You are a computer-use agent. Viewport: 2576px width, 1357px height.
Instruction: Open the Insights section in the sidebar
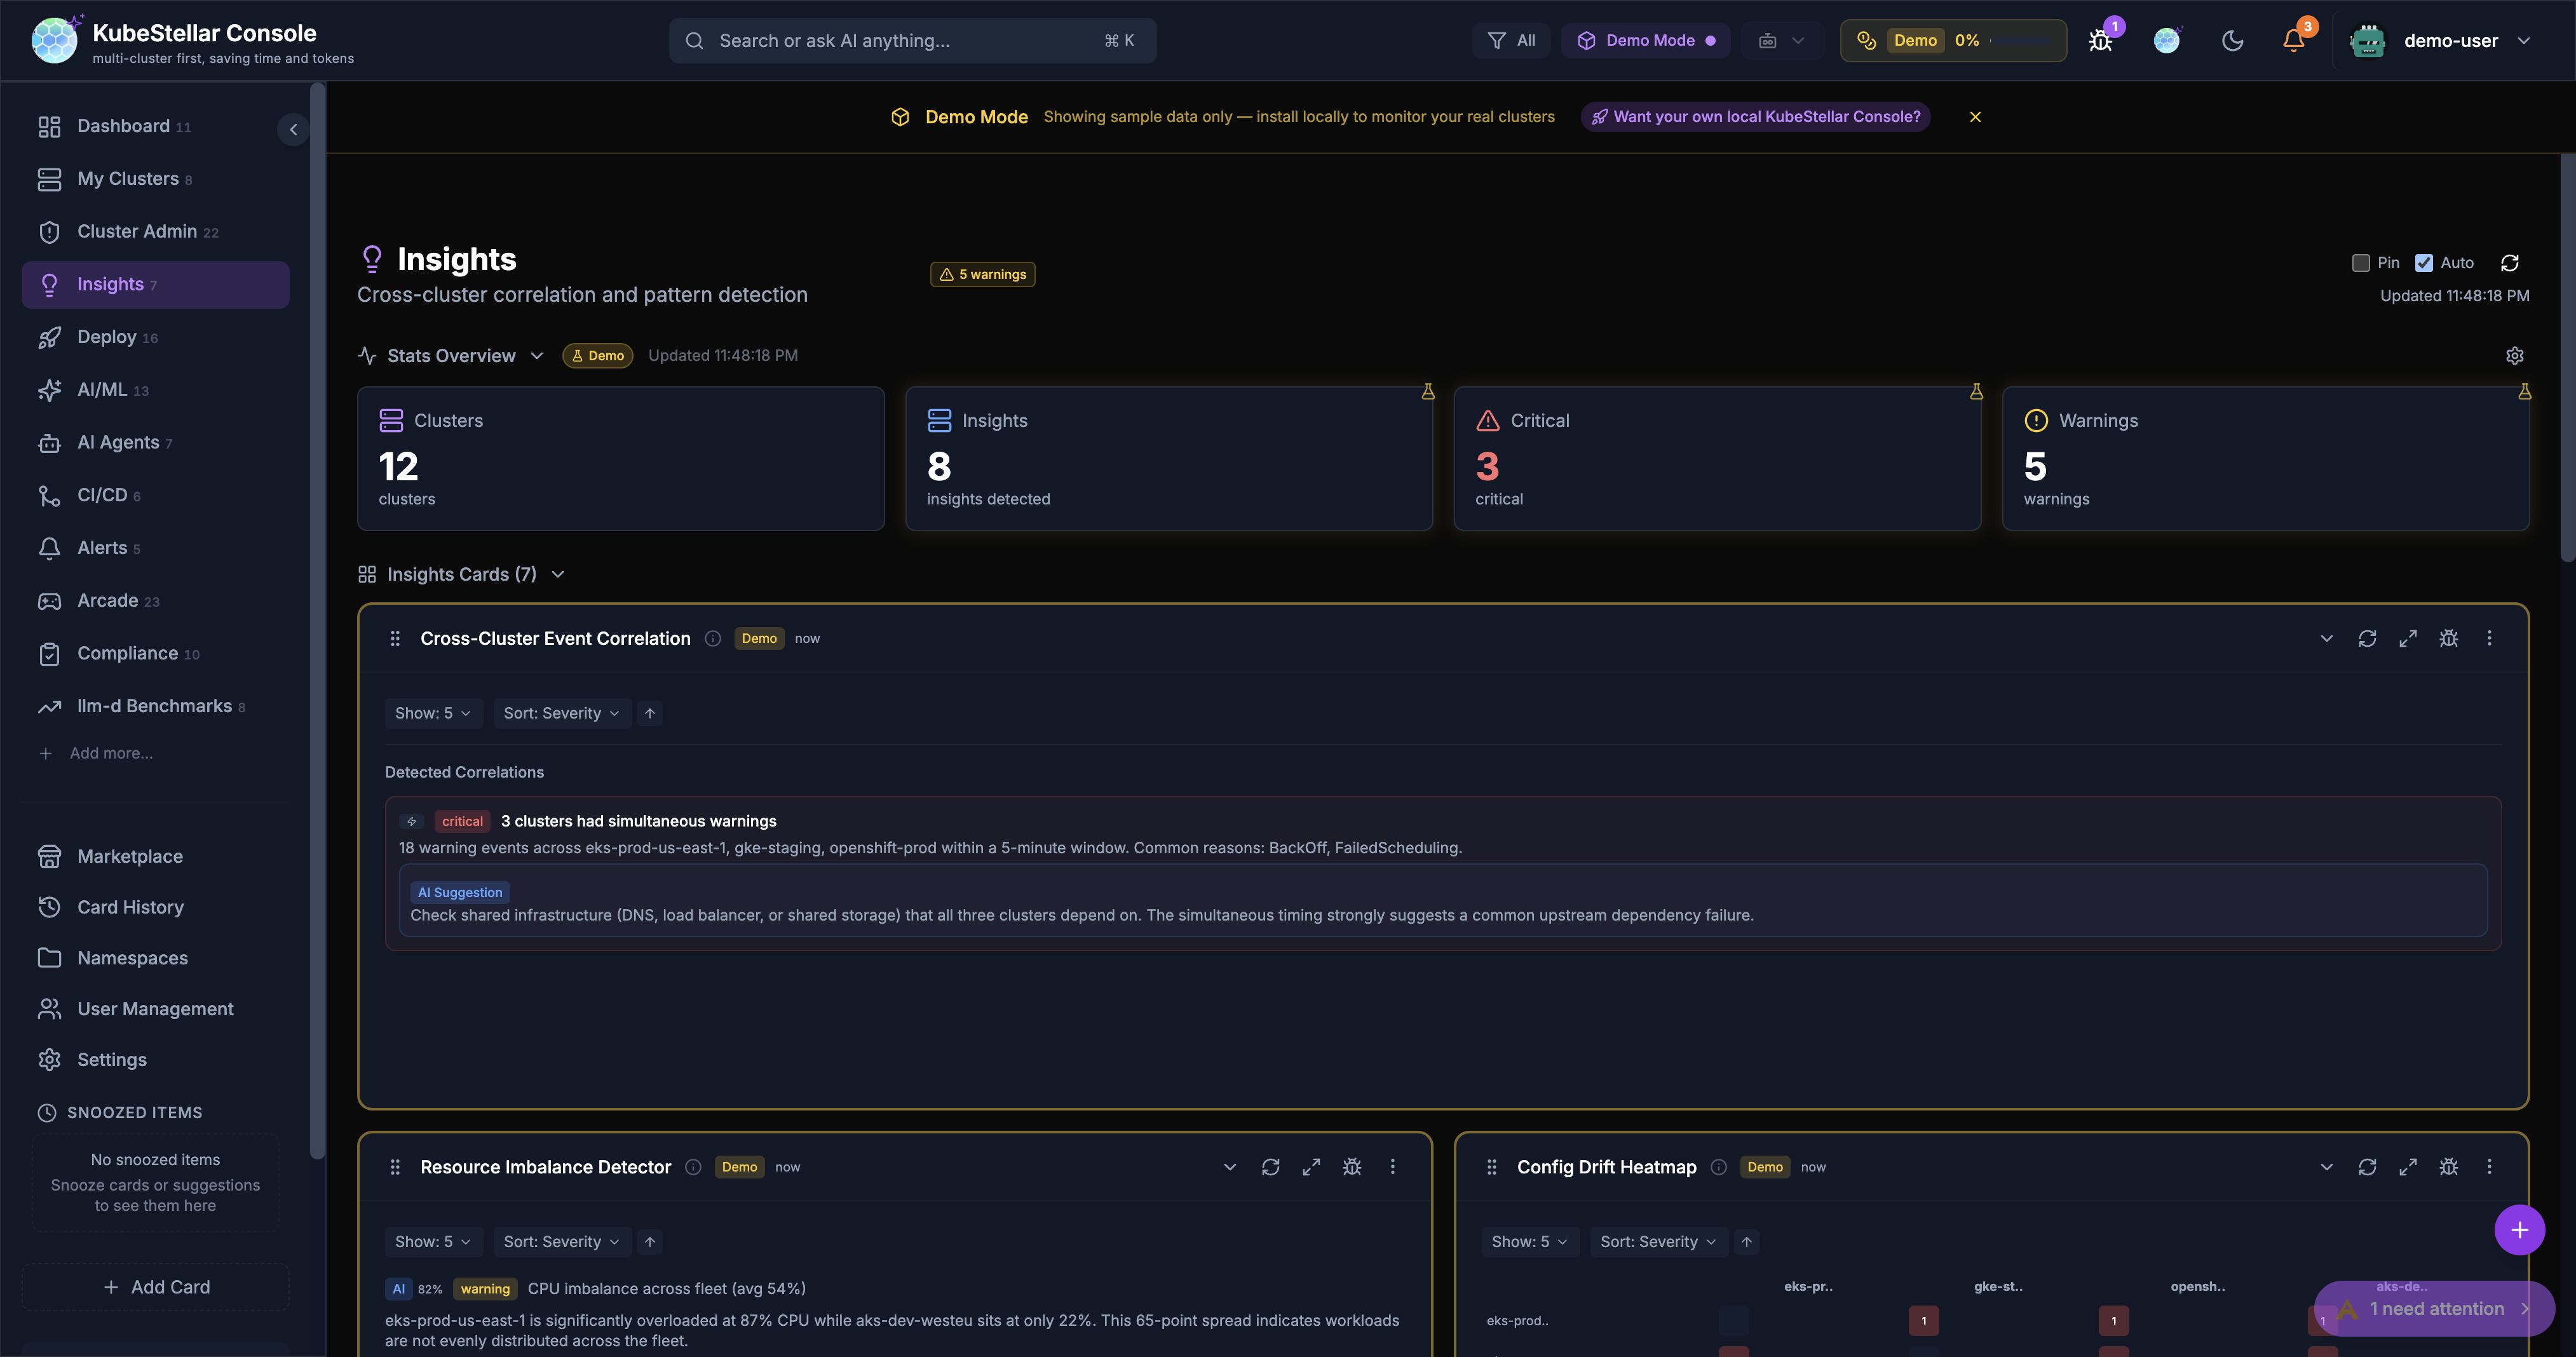tap(110, 284)
